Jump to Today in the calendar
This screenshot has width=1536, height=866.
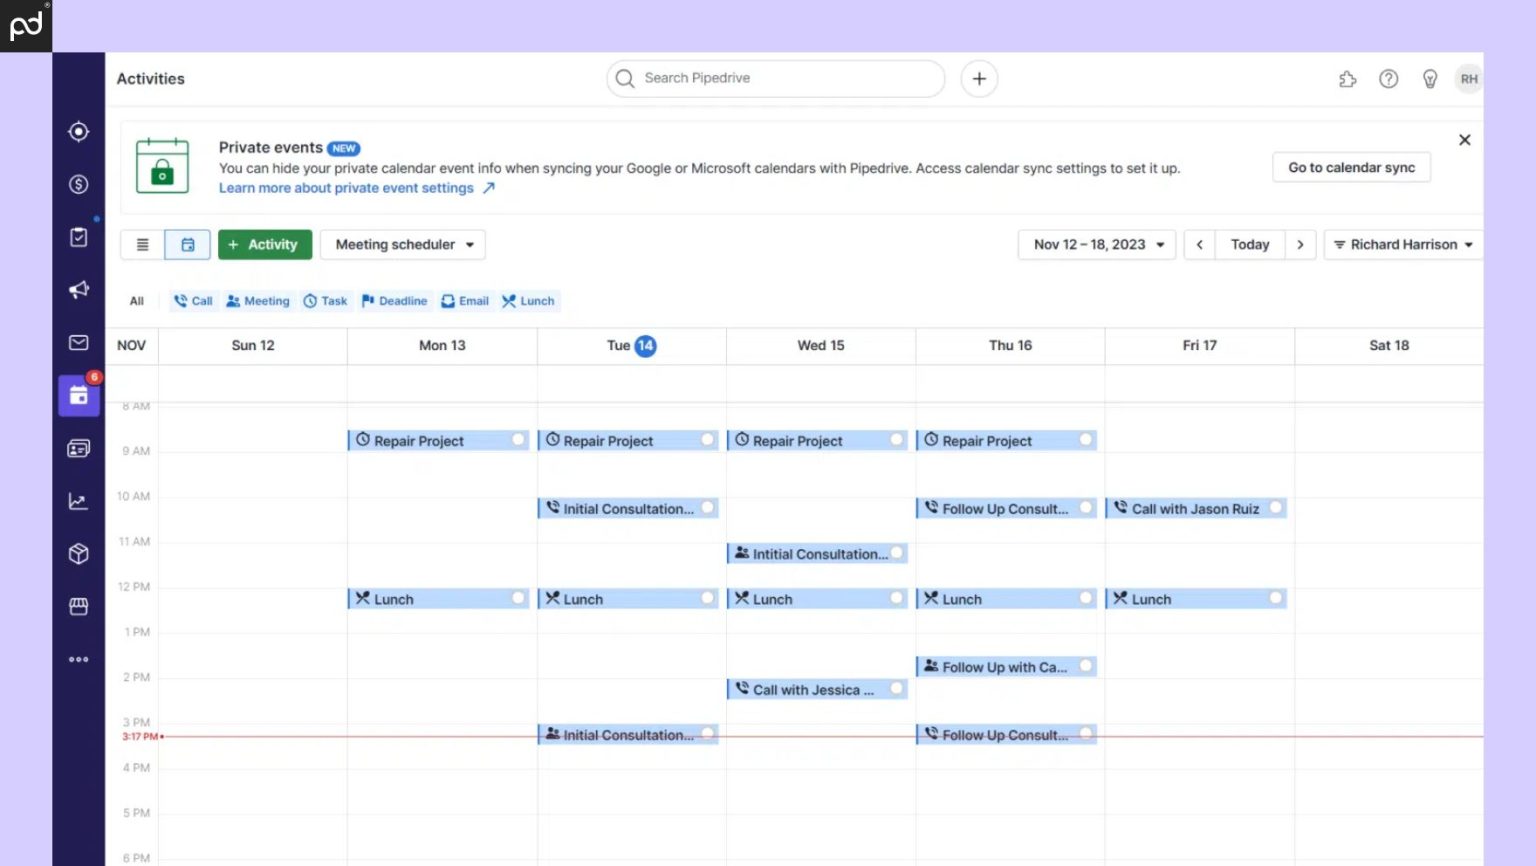click(1249, 244)
